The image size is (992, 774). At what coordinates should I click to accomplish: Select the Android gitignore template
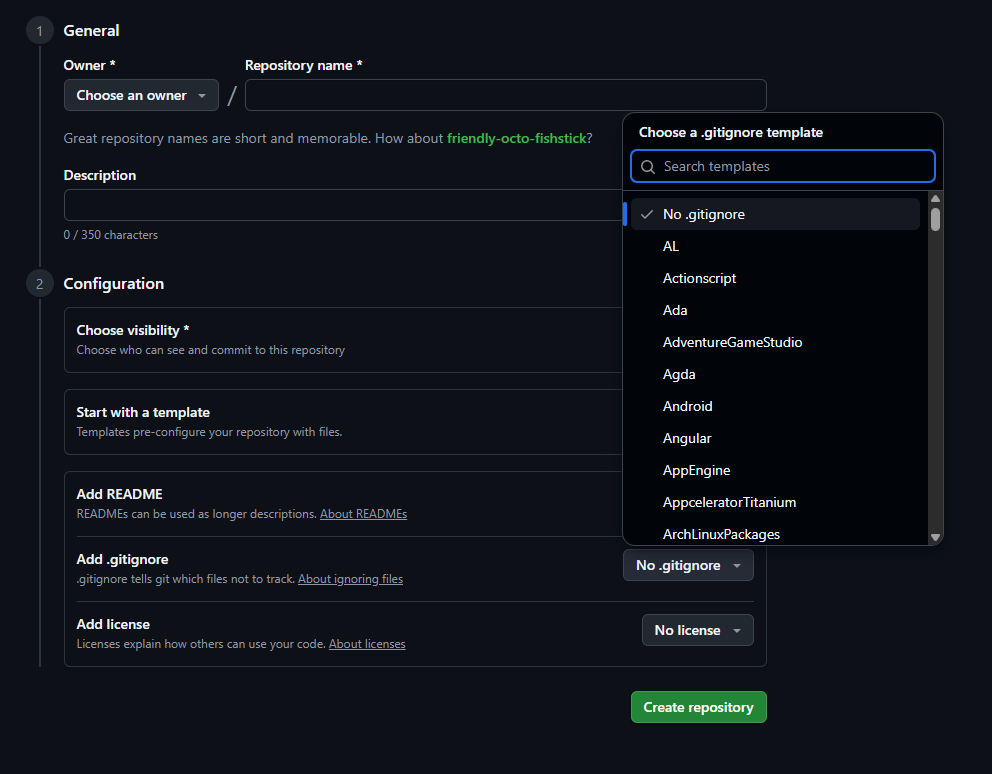coord(775,406)
